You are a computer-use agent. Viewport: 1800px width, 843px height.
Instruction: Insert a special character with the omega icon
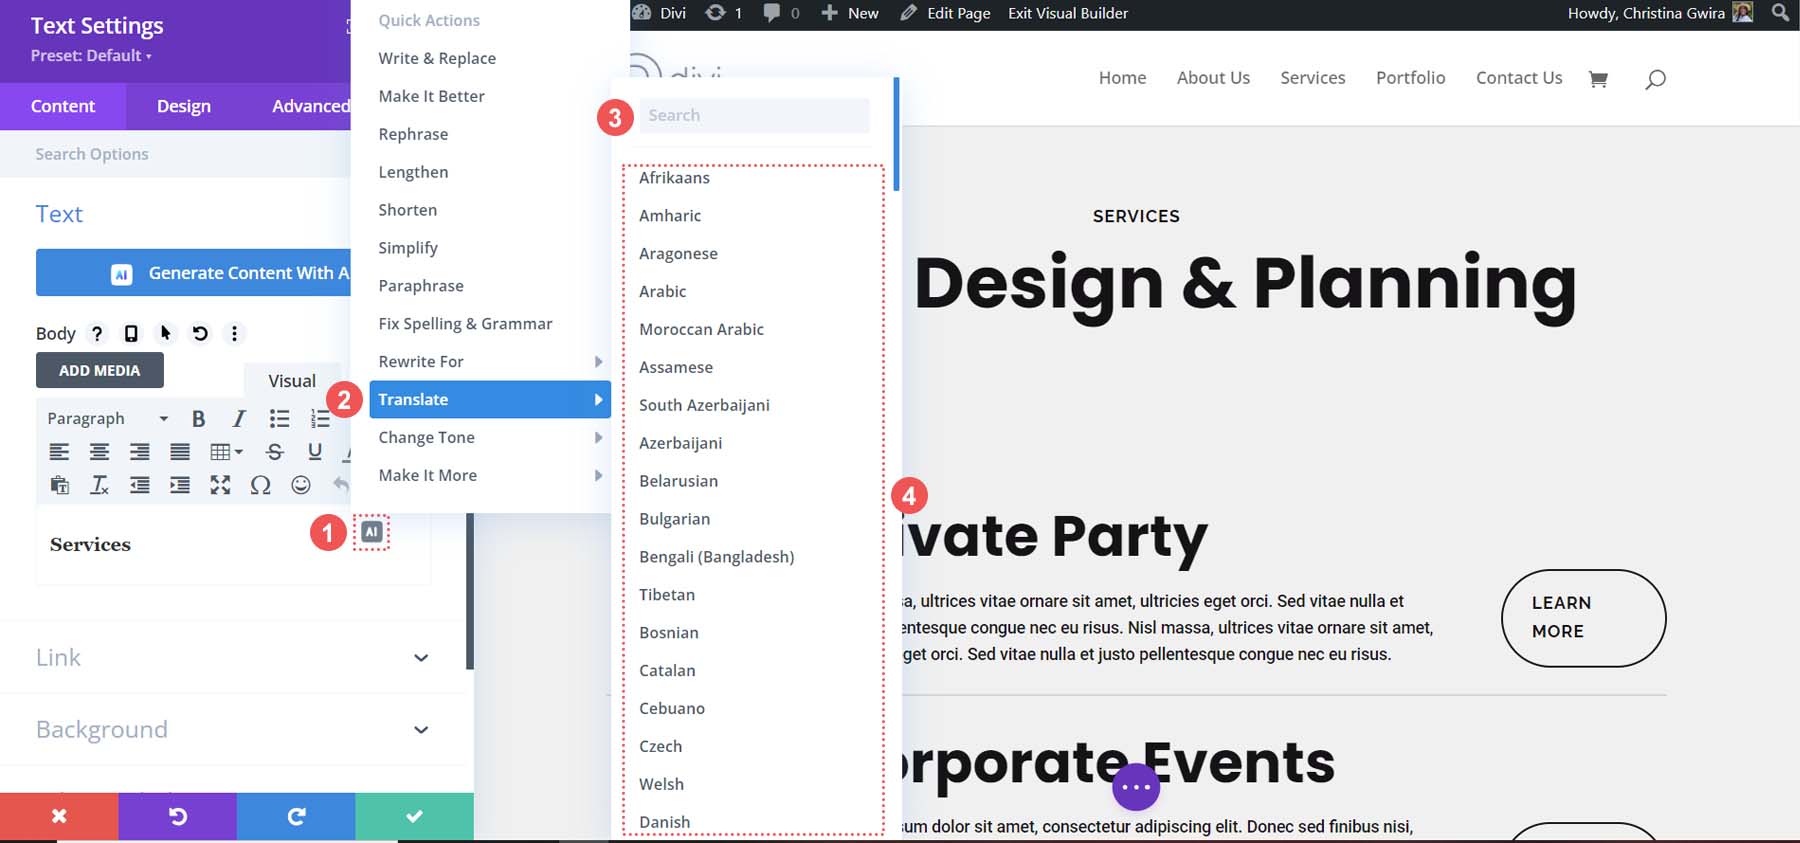point(260,485)
